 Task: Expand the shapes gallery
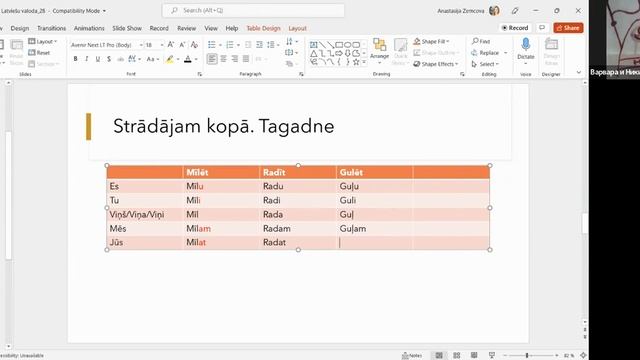click(x=364, y=62)
